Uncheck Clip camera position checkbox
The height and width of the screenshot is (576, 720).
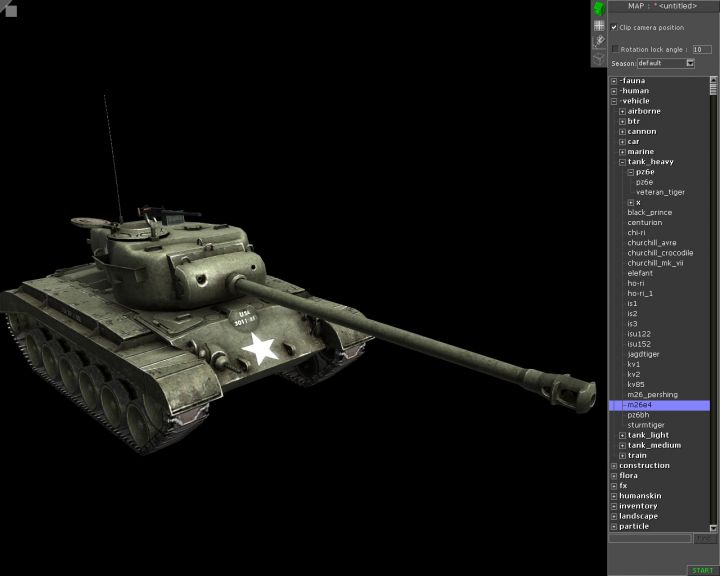click(x=614, y=28)
